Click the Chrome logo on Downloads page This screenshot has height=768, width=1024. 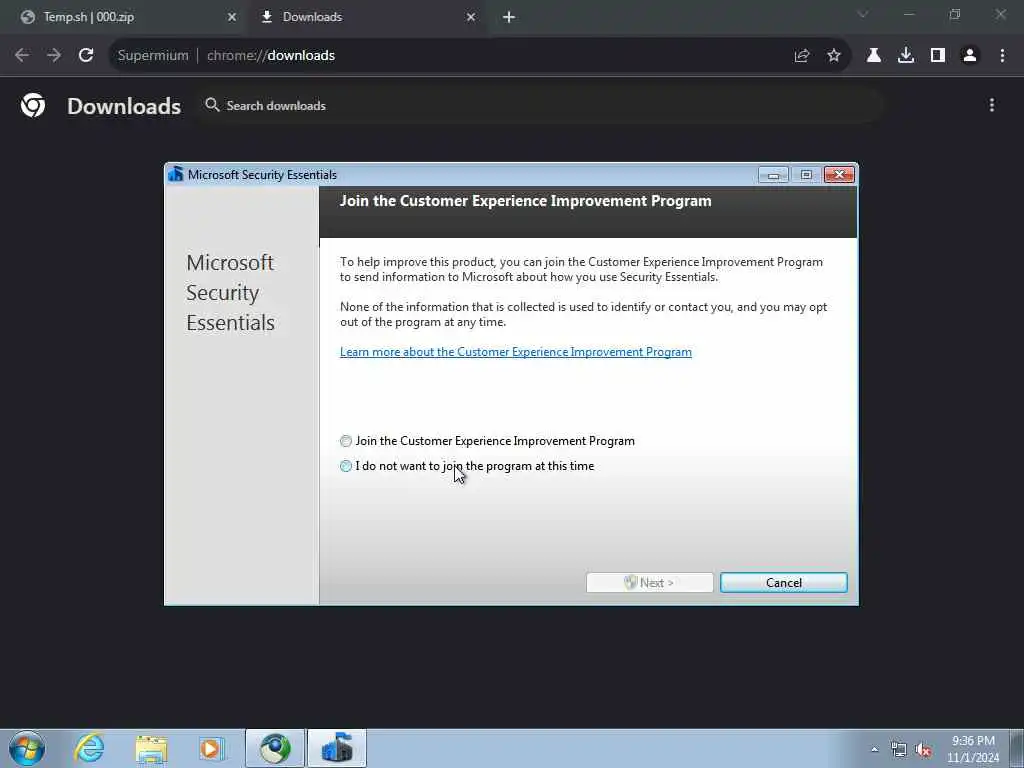coord(33,105)
